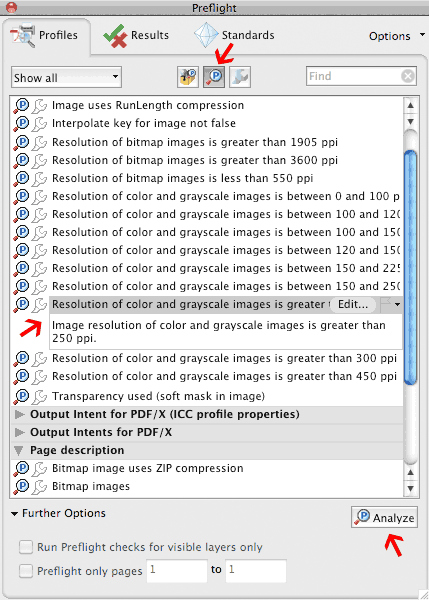Click check icon for less than 550 ppi
Screen dimensions: 429x600
click(21, 178)
